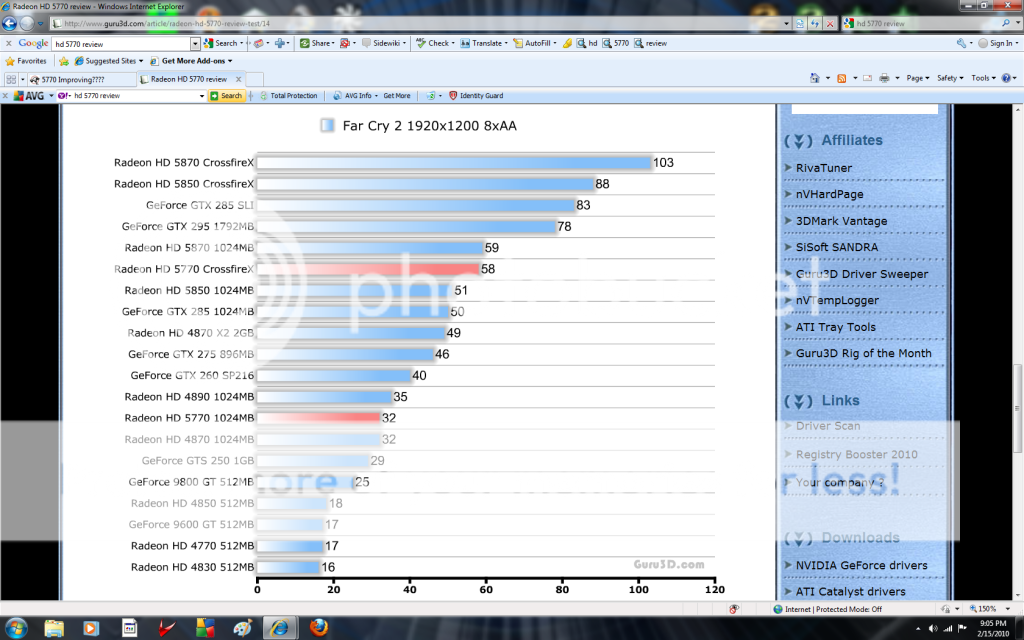Click the blue Help question mark icon
Screen dimensions: 1024x640
pyautogui.click(x=1006, y=78)
